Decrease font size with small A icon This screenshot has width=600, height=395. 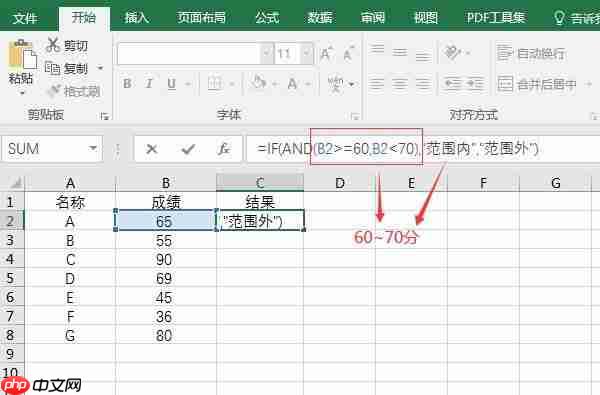tap(348, 54)
